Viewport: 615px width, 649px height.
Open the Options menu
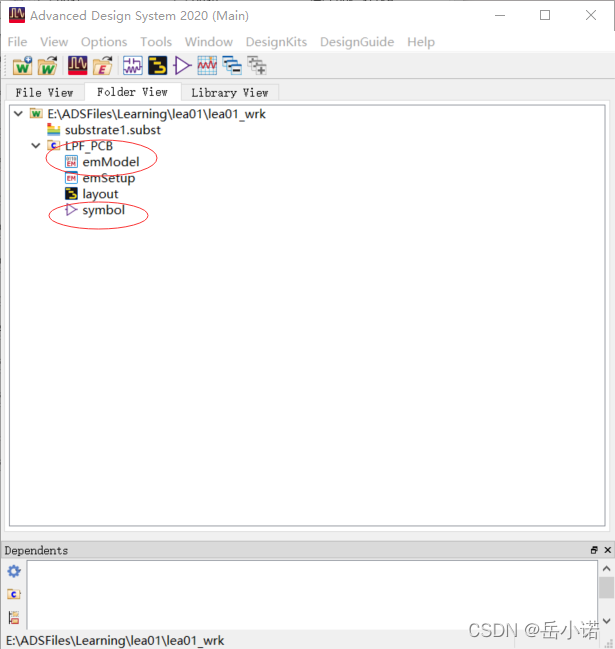[104, 42]
